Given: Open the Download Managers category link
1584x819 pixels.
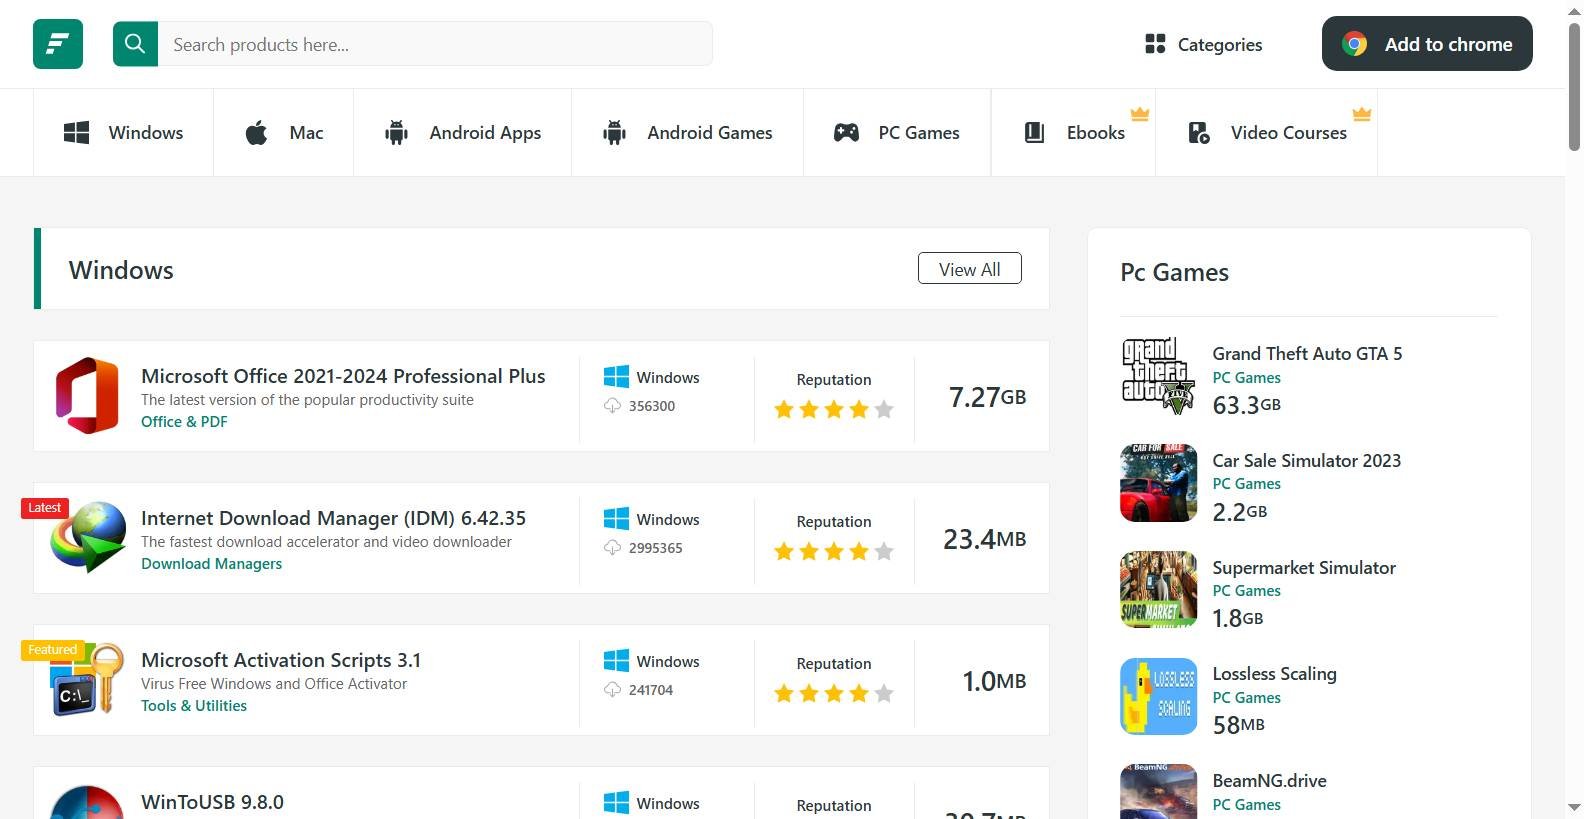Looking at the screenshot, I should [211, 564].
